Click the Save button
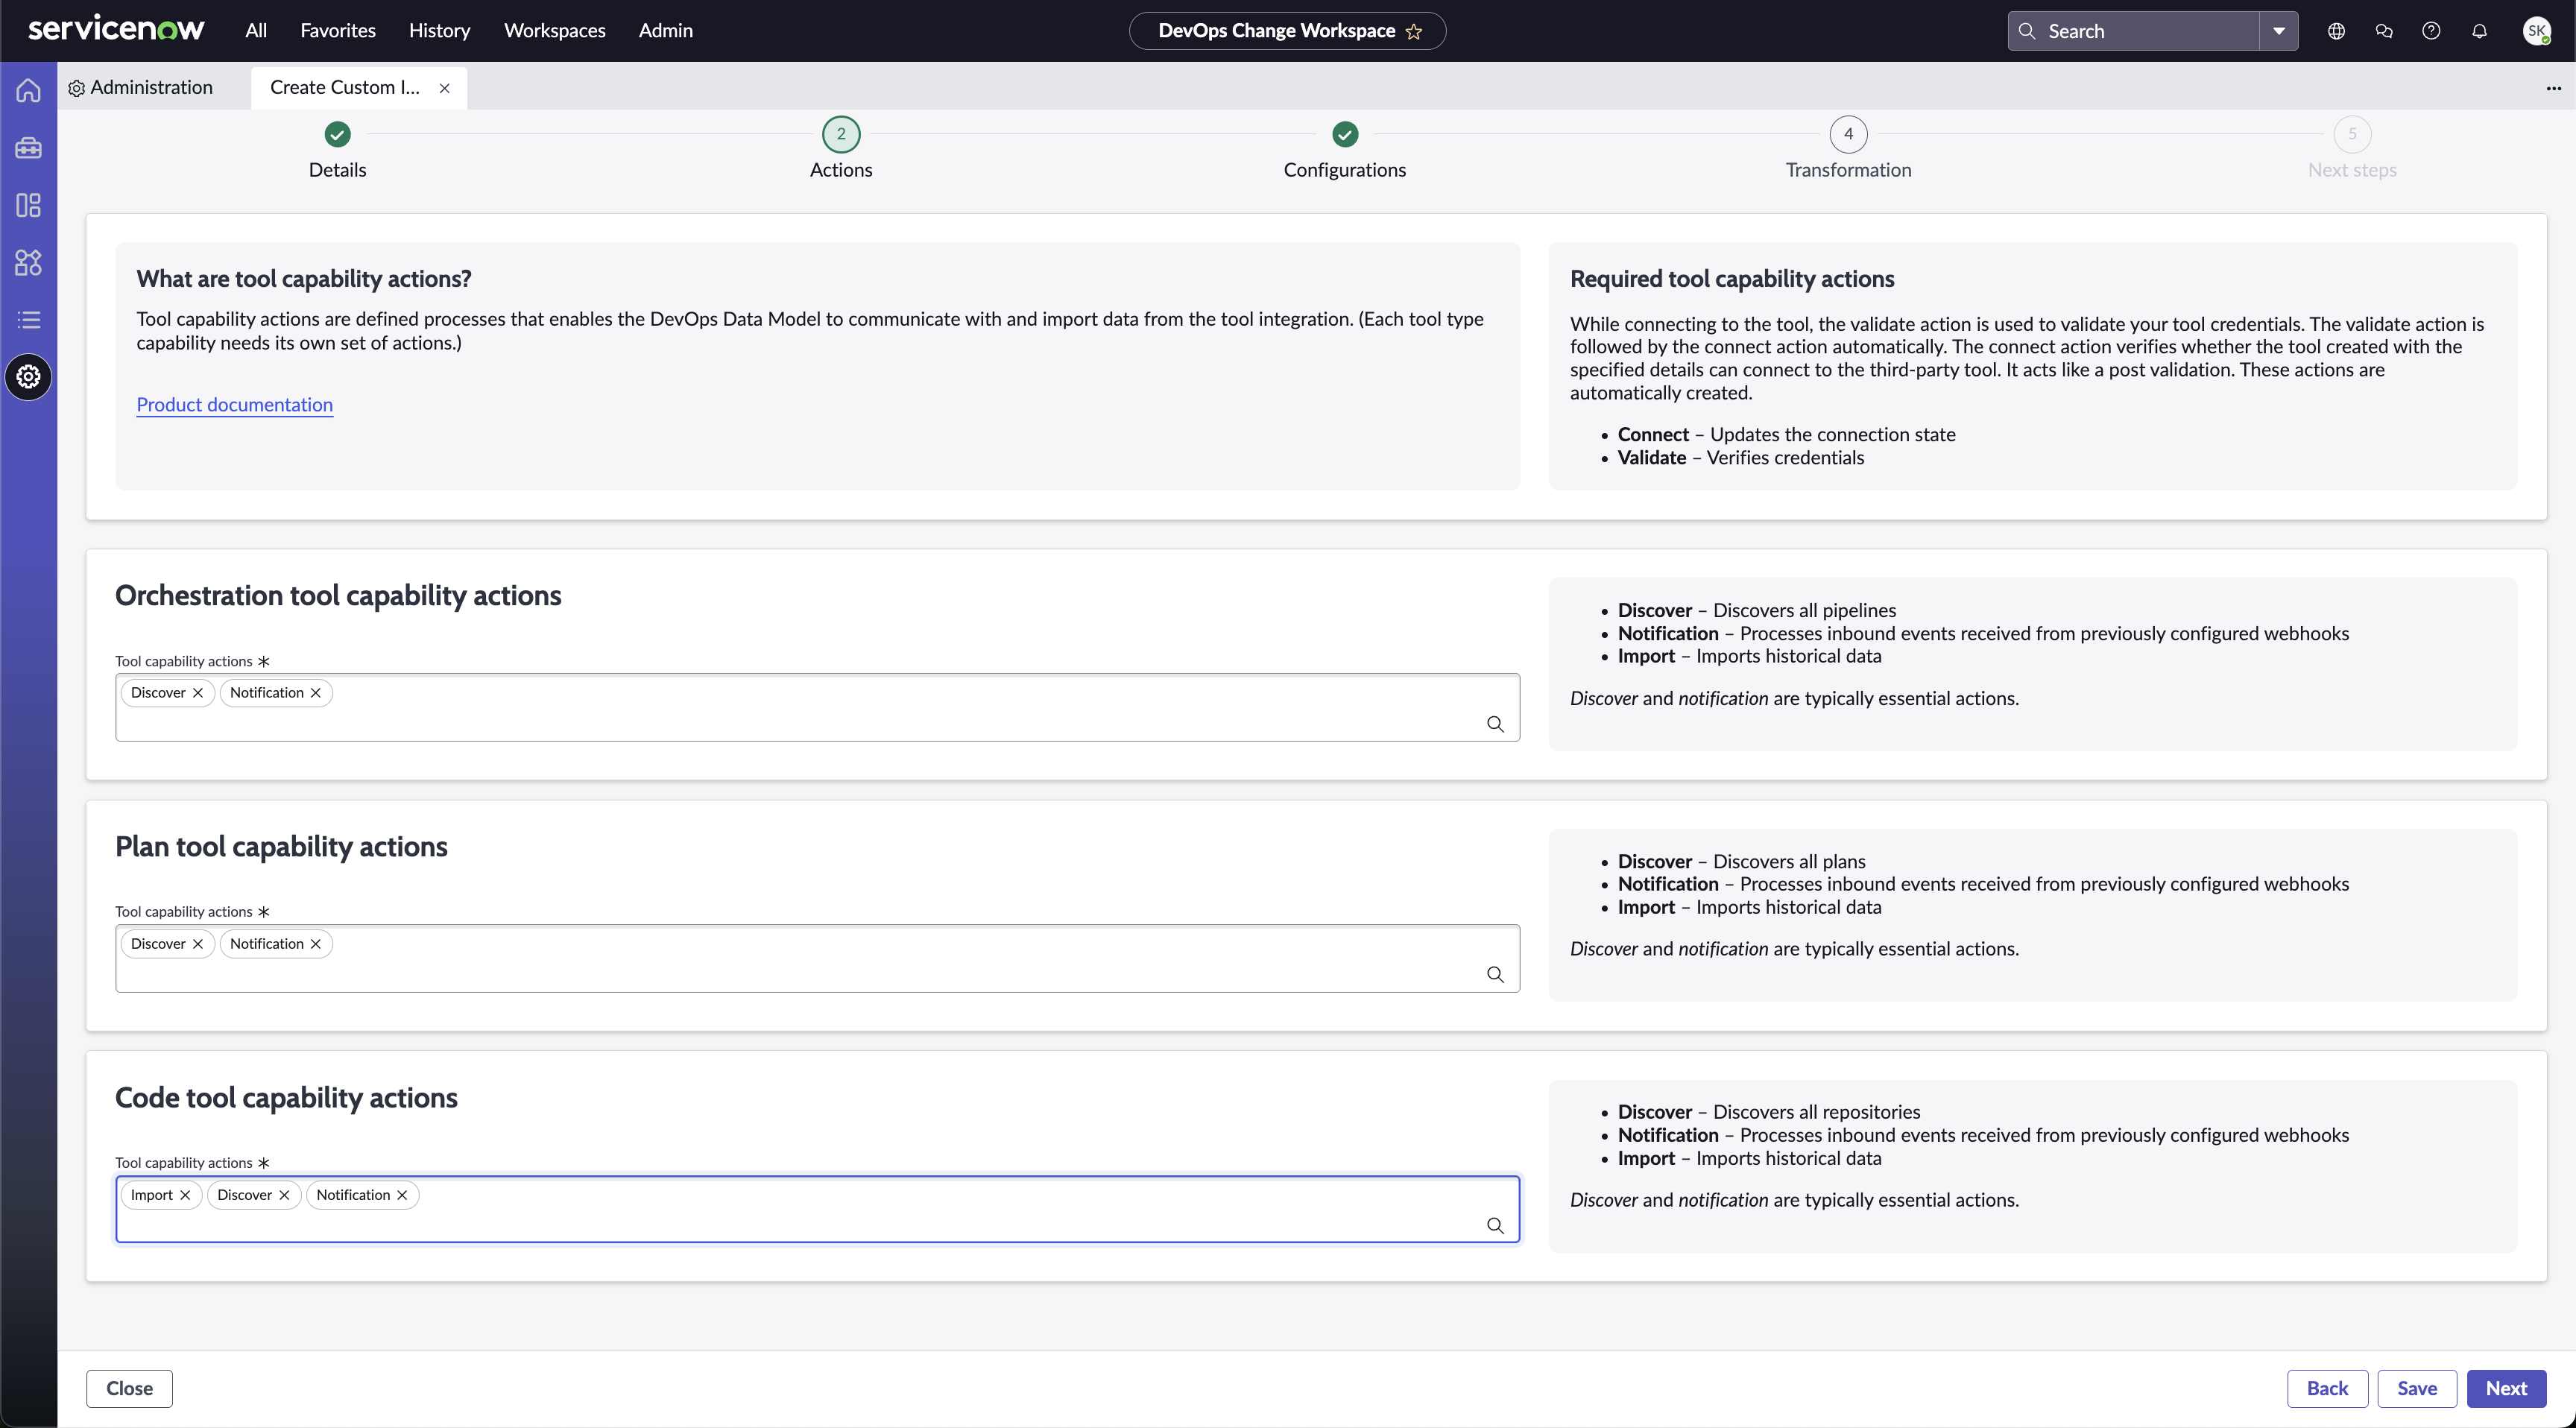 (x=2417, y=1389)
